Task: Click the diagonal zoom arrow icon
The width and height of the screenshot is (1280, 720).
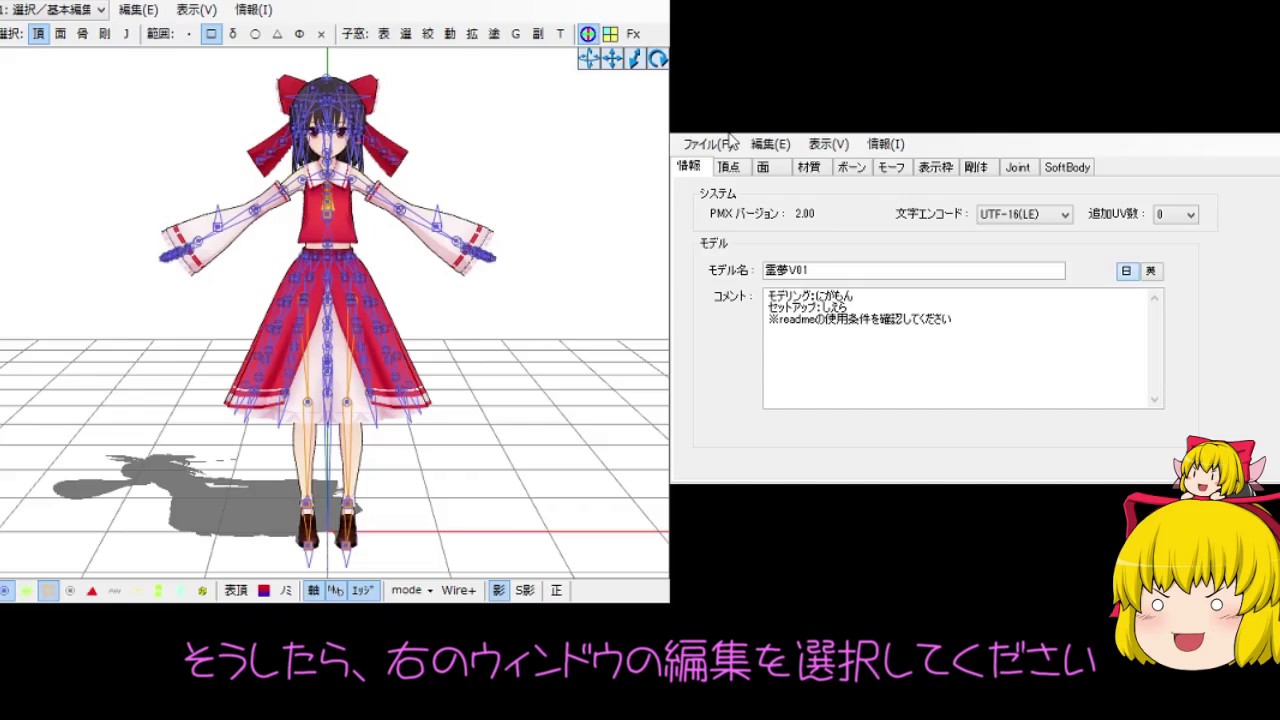Action: pyautogui.click(x=635, y=59)
